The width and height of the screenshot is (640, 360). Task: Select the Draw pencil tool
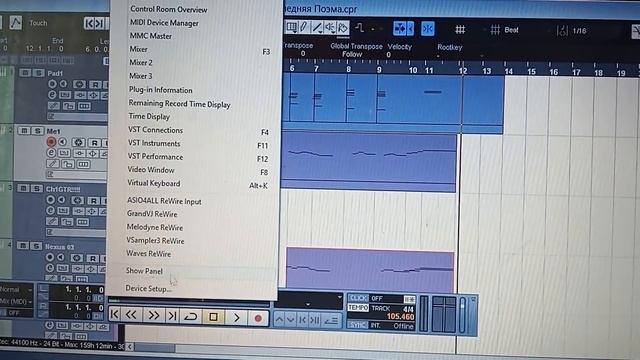coord(304,27)
